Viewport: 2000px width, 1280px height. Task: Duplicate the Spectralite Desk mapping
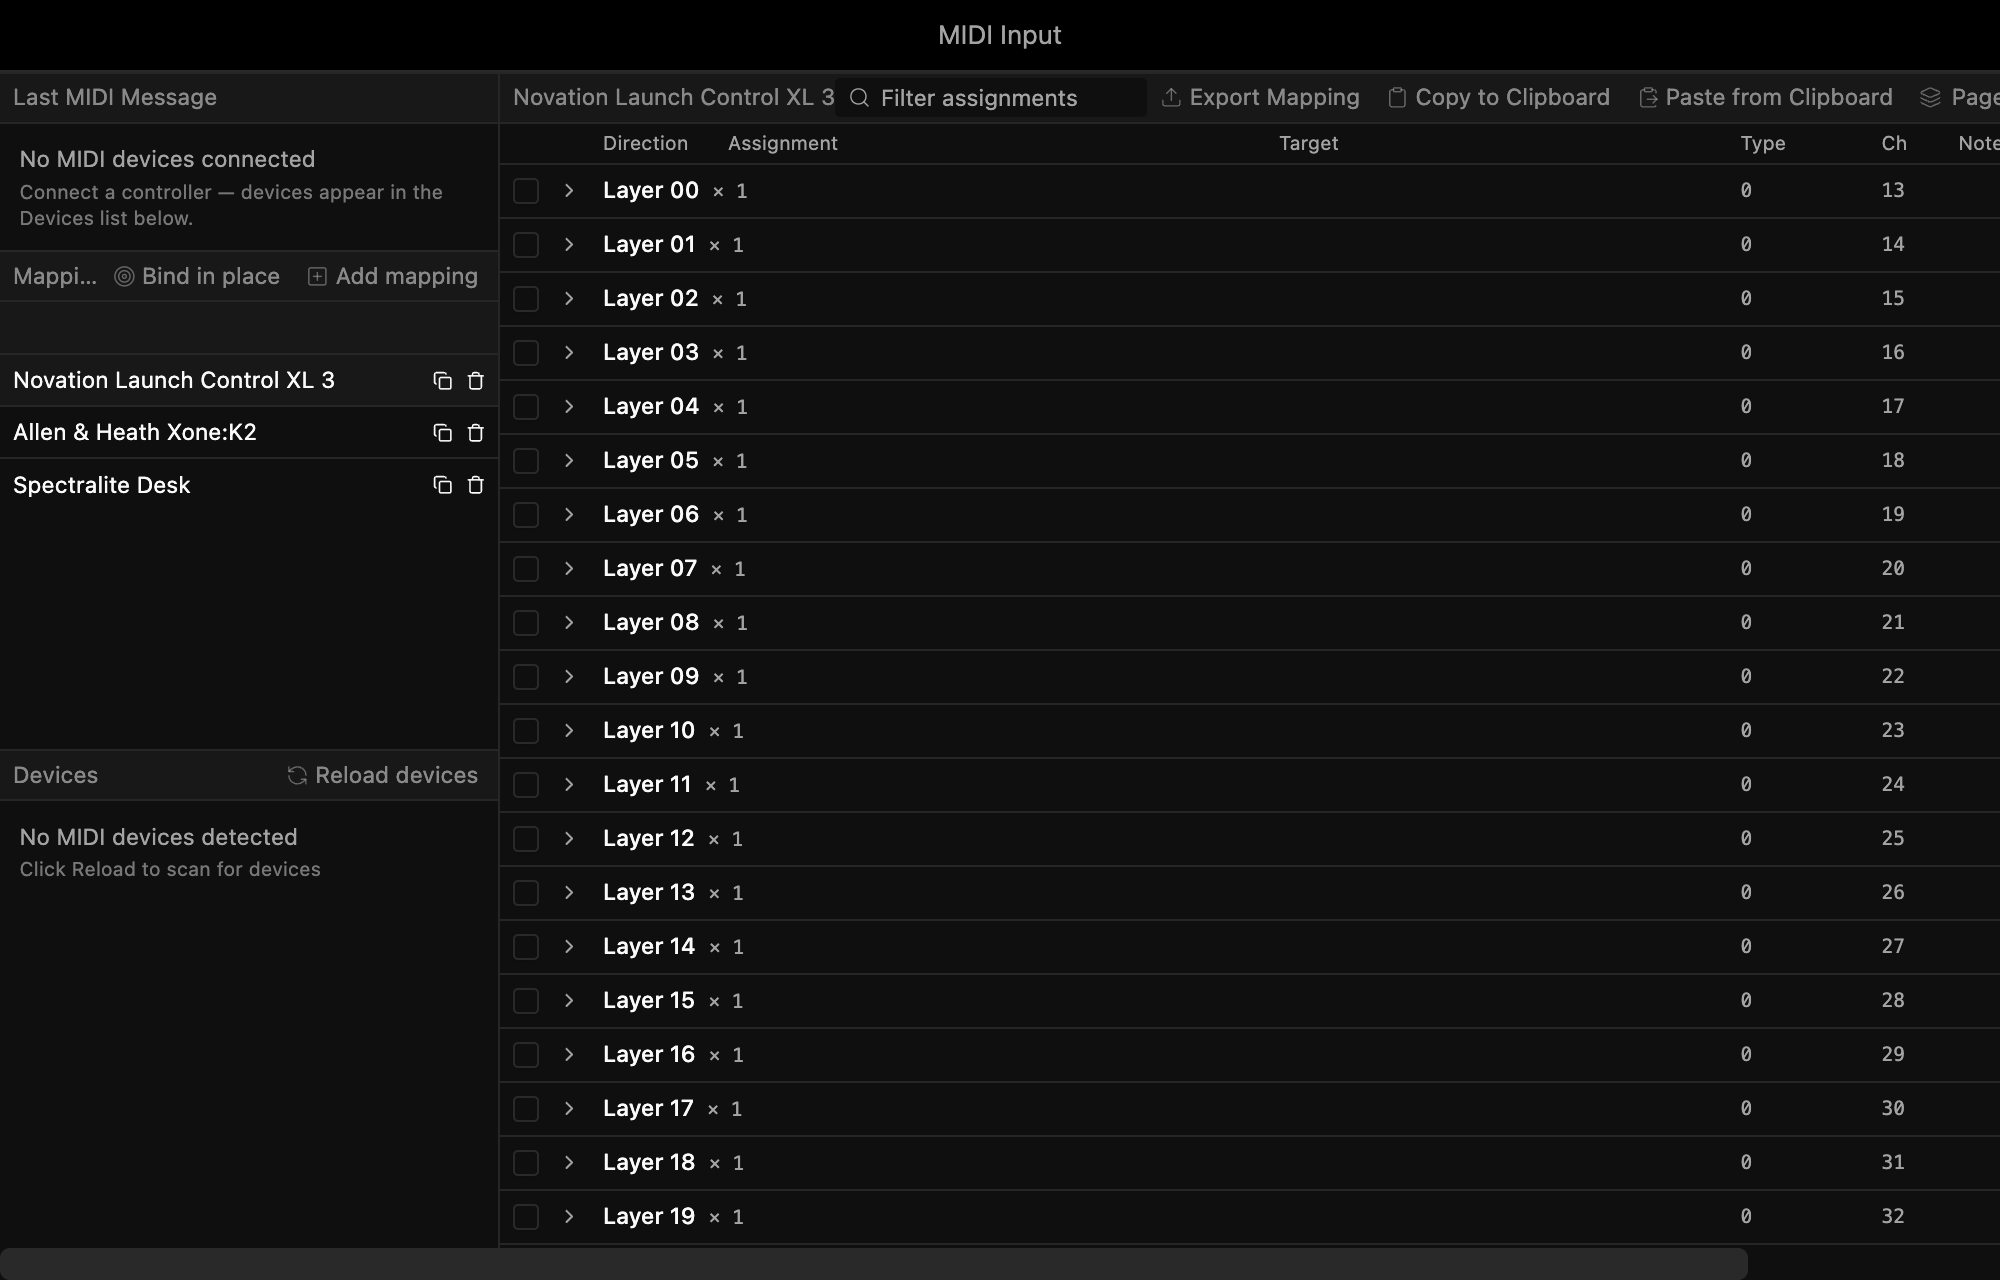pos(442,485)
